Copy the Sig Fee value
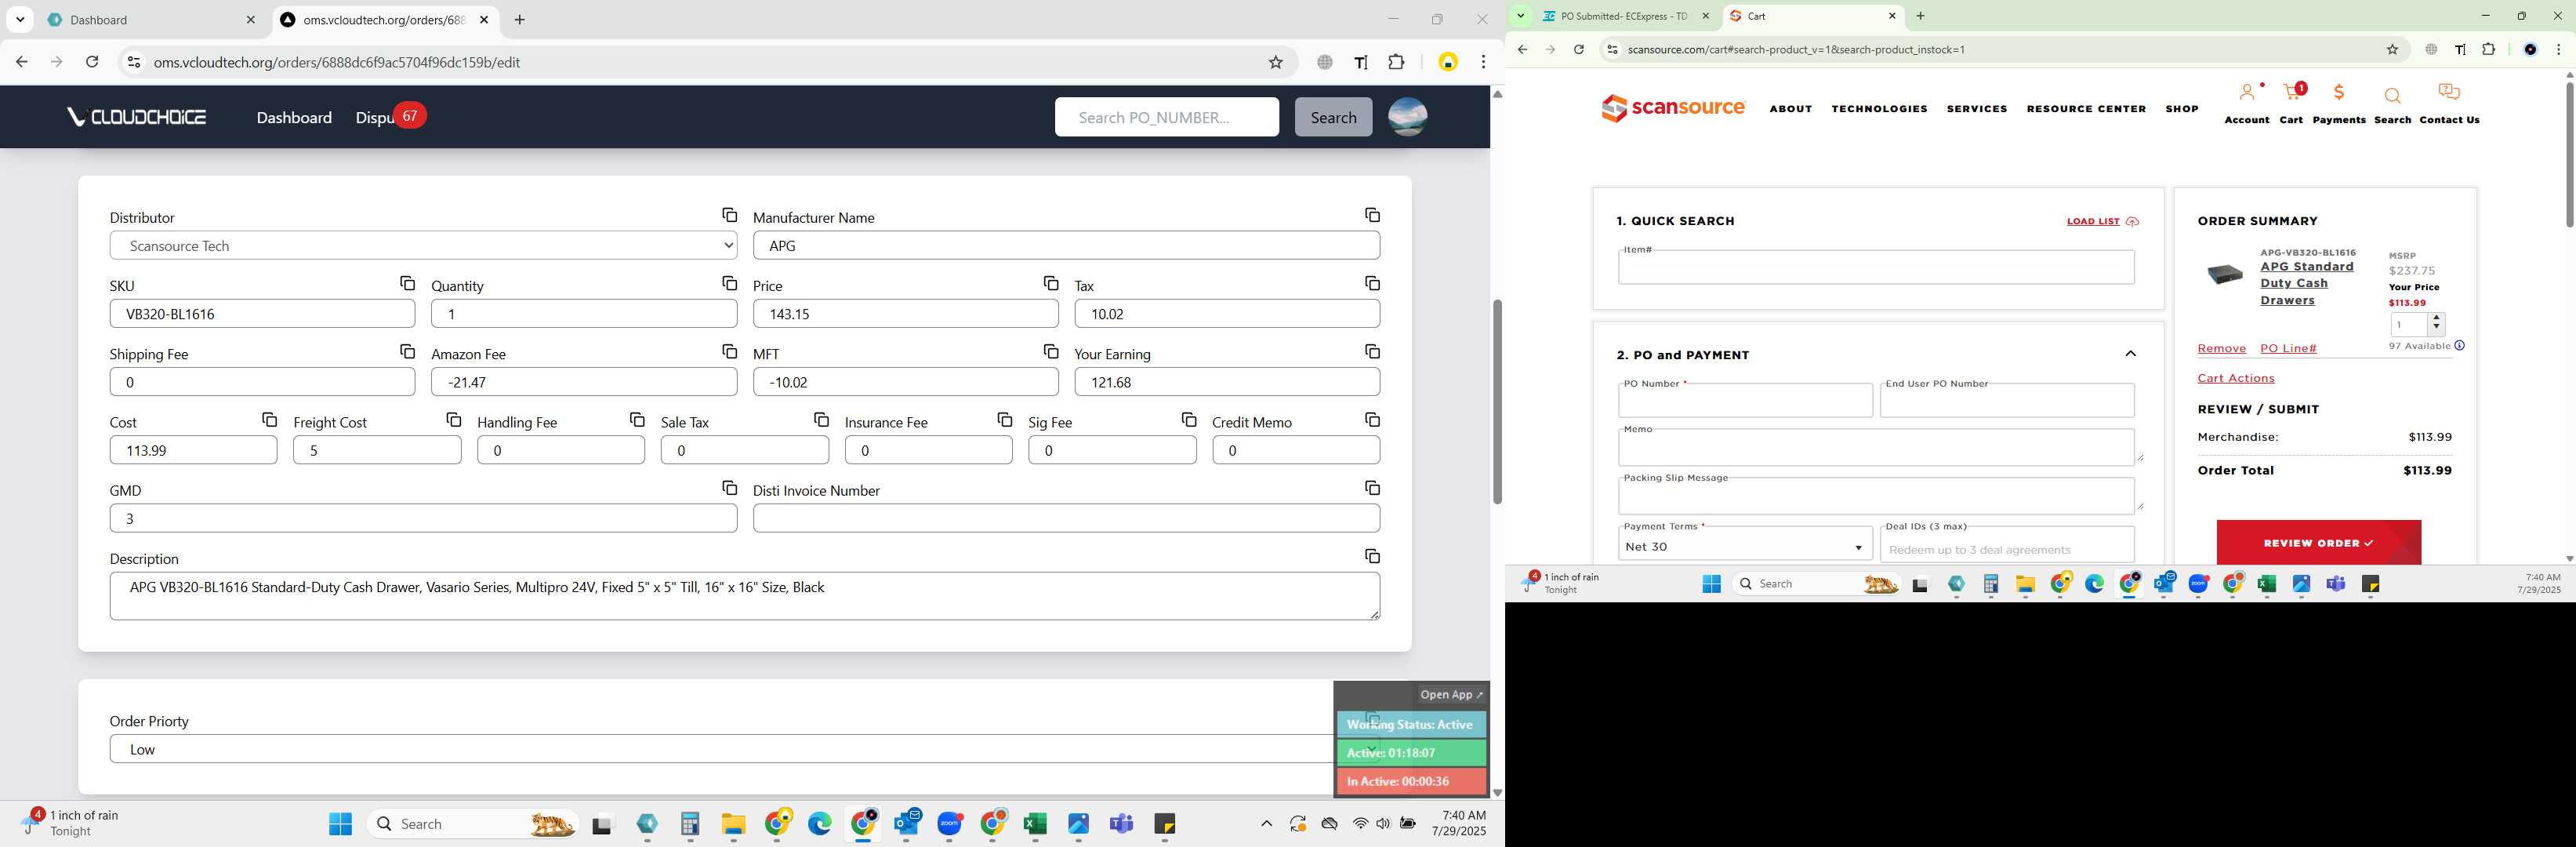 click(x=1188, y=420)
